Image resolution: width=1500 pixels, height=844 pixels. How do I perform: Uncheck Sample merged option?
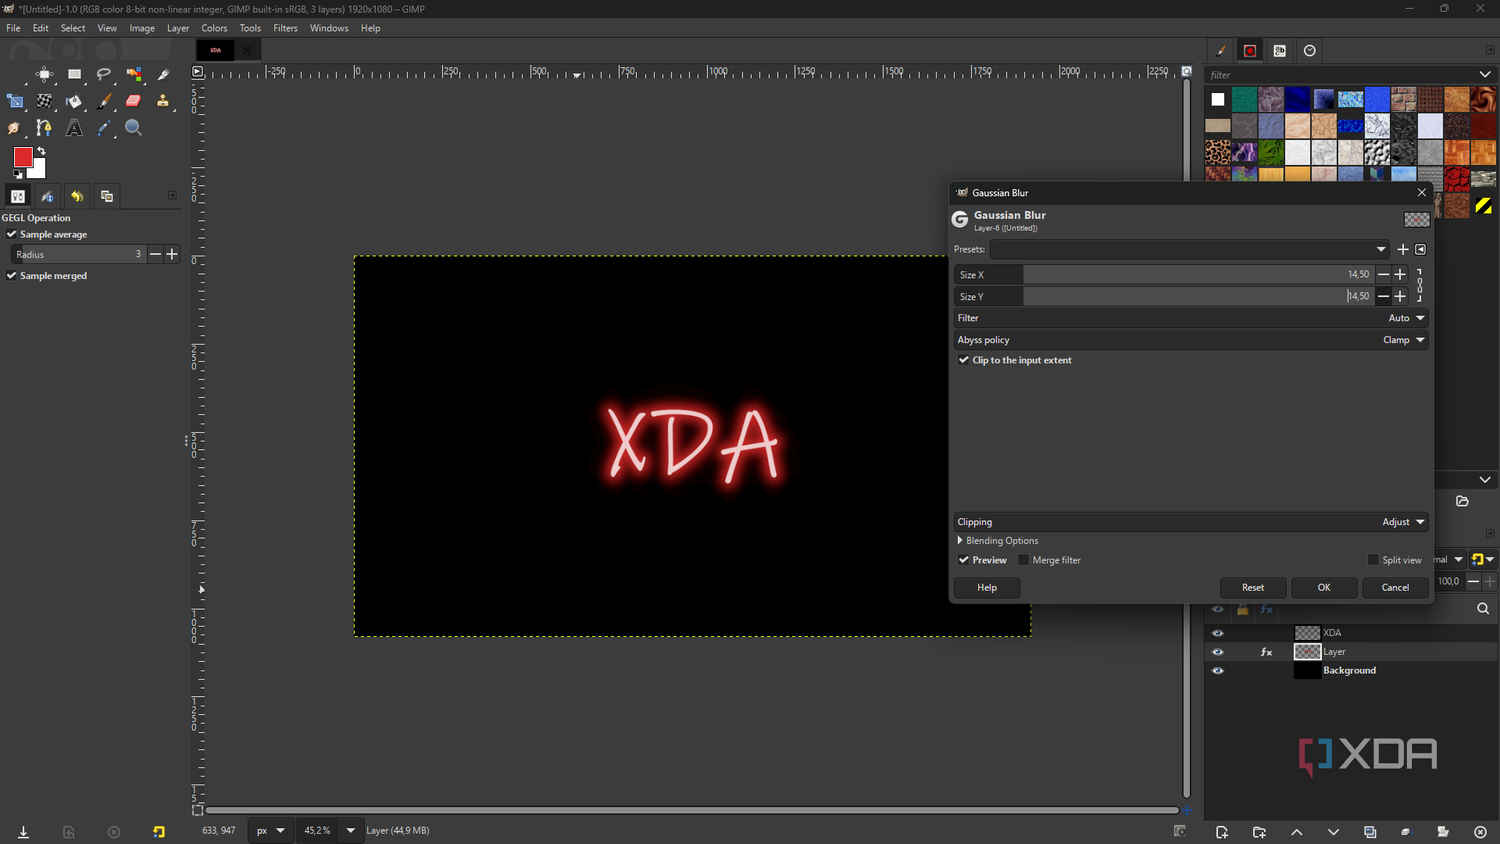[12, 276]
